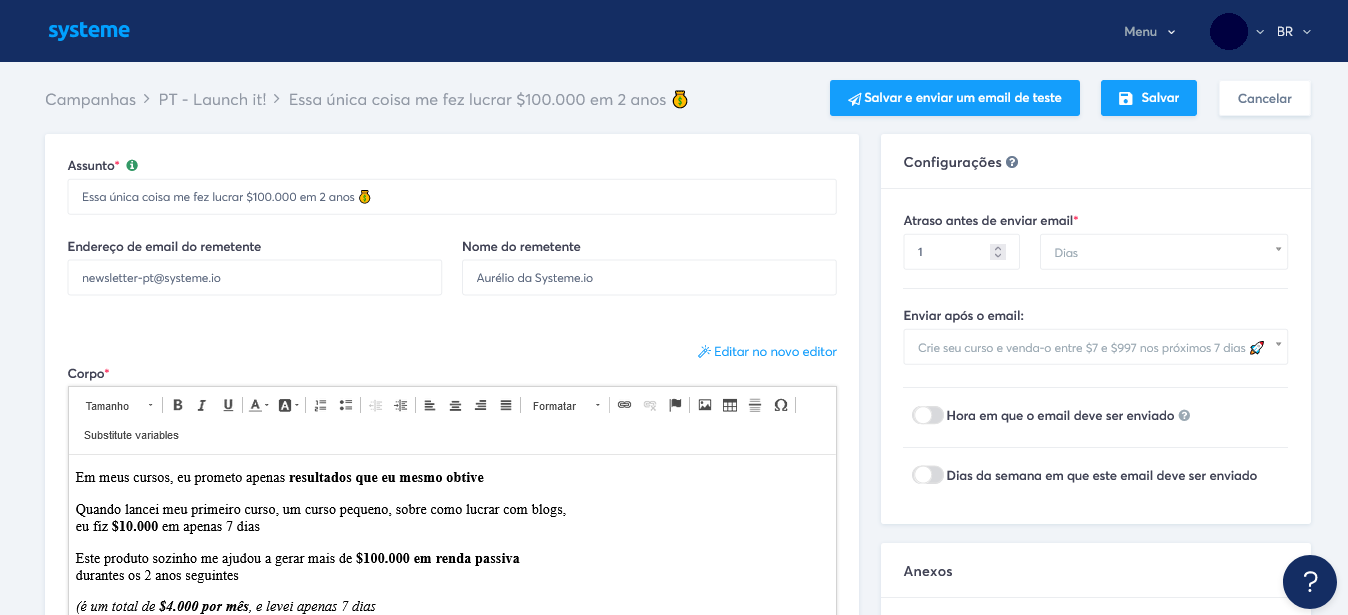1348x615 pixels.
Task: Apply italic formatting in the editor toolbar
Action: click(201, 405)
